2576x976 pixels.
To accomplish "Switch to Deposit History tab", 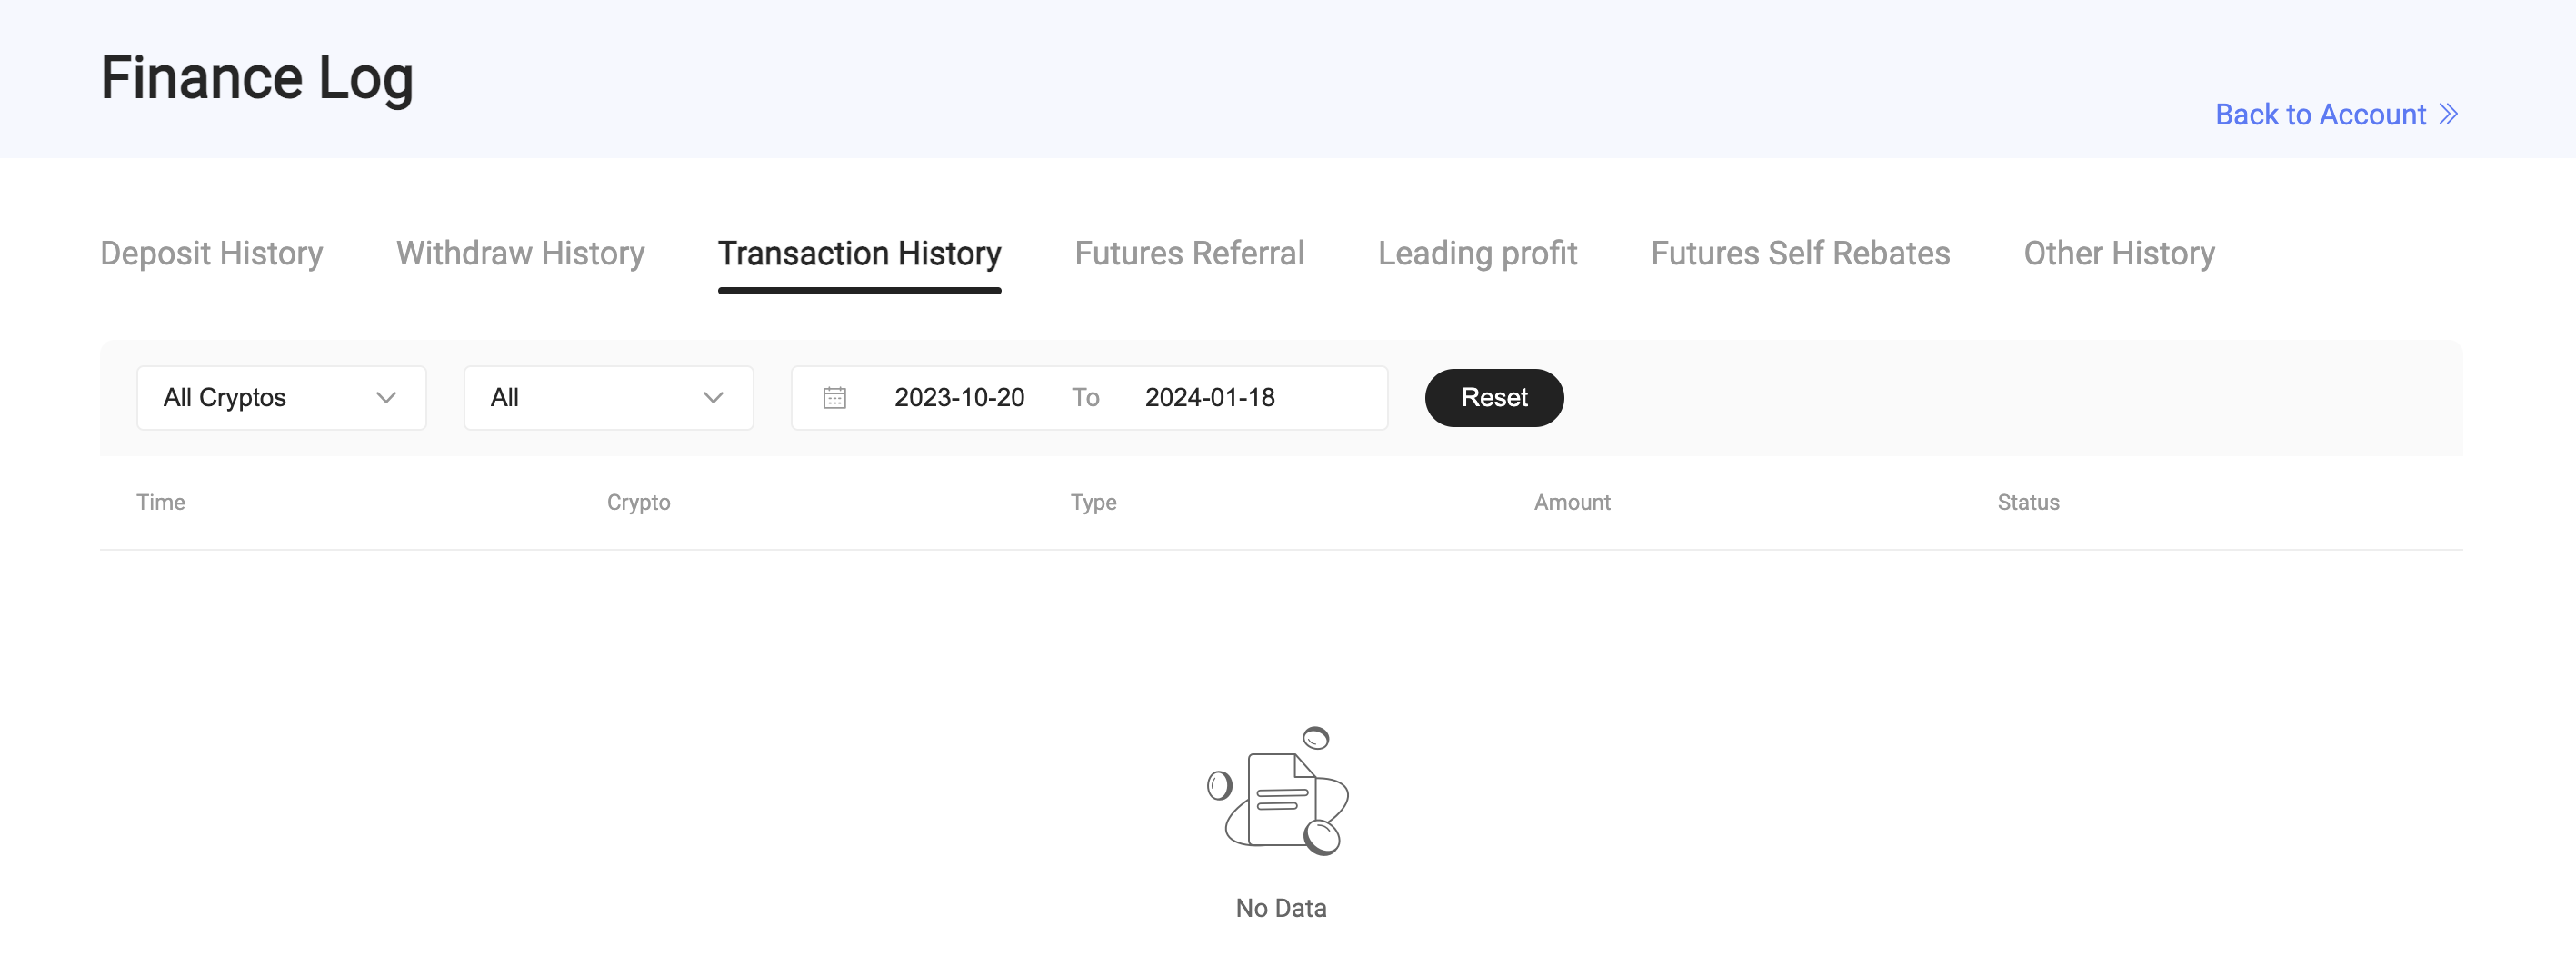I will 211,253.
